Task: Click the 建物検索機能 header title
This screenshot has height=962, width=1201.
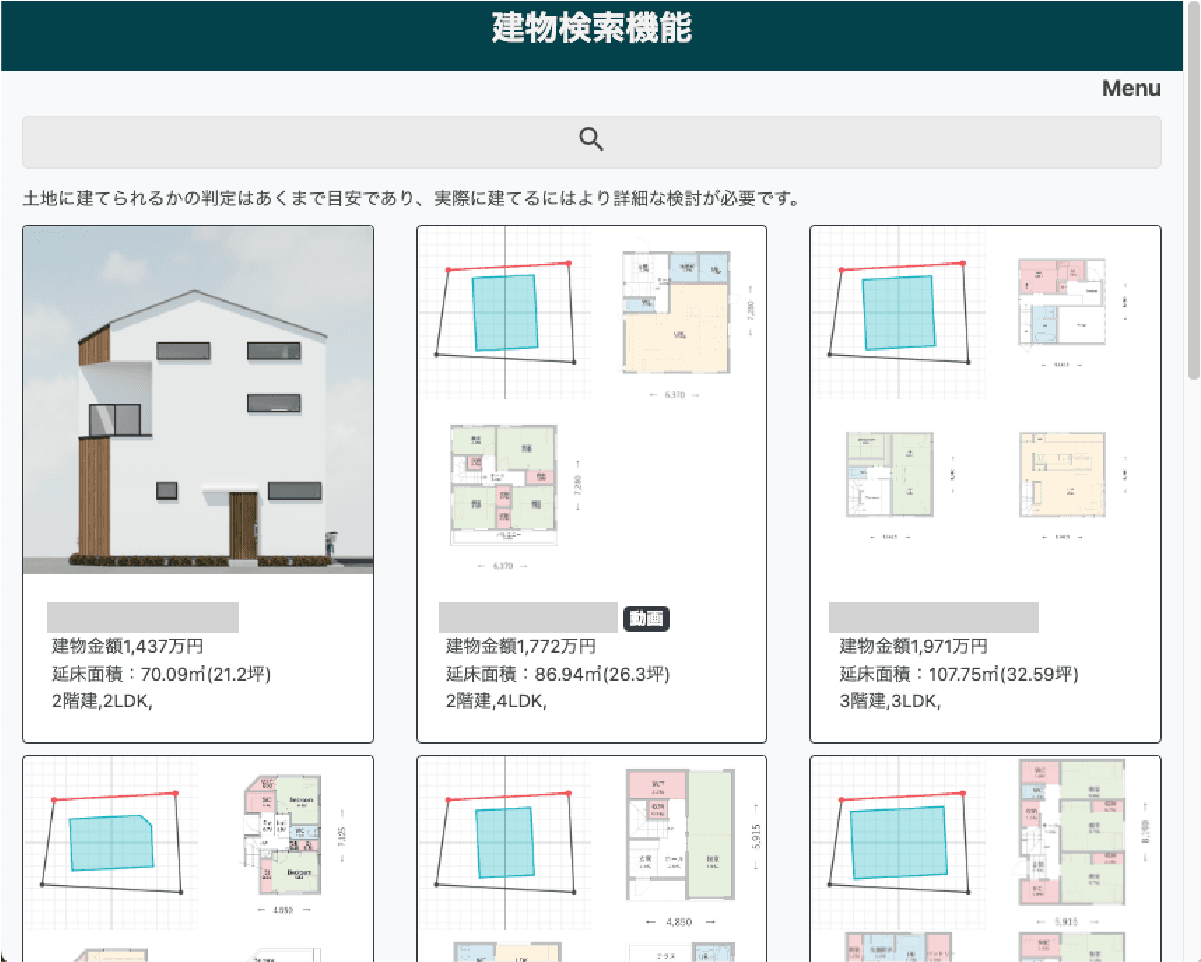Action: (x=591, y=31)
